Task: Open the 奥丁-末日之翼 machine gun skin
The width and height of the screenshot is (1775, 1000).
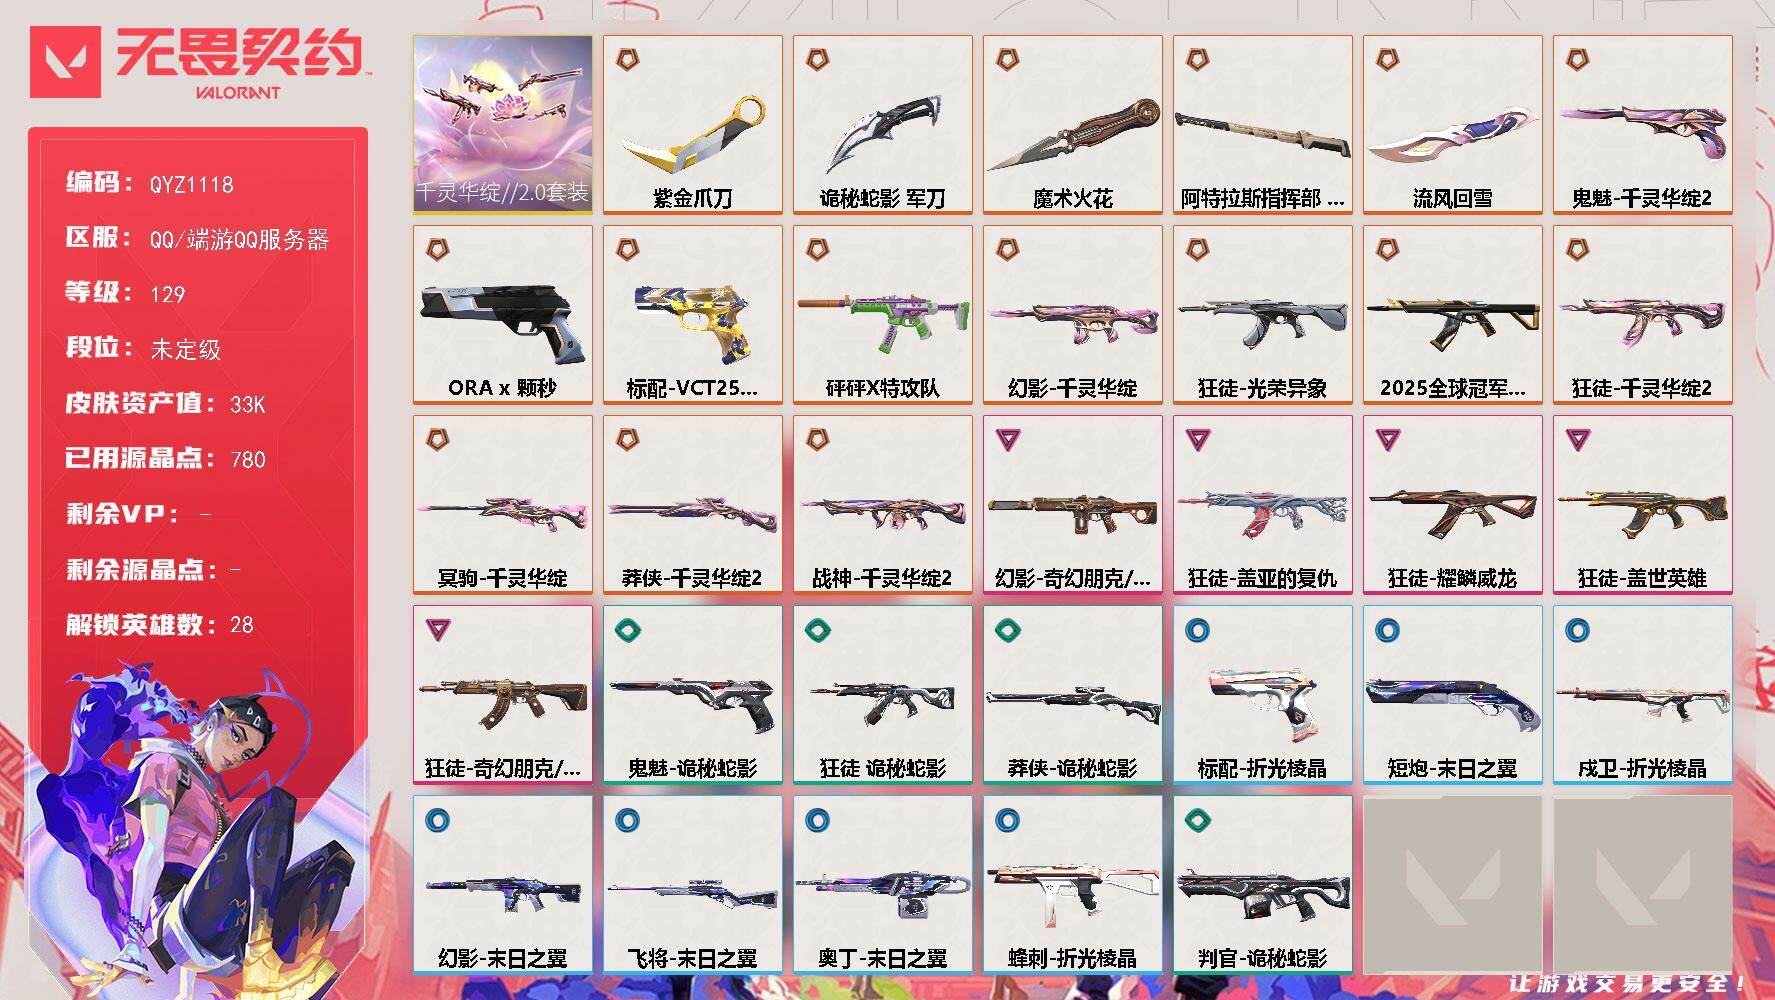Action: click(x=882, y=885)
